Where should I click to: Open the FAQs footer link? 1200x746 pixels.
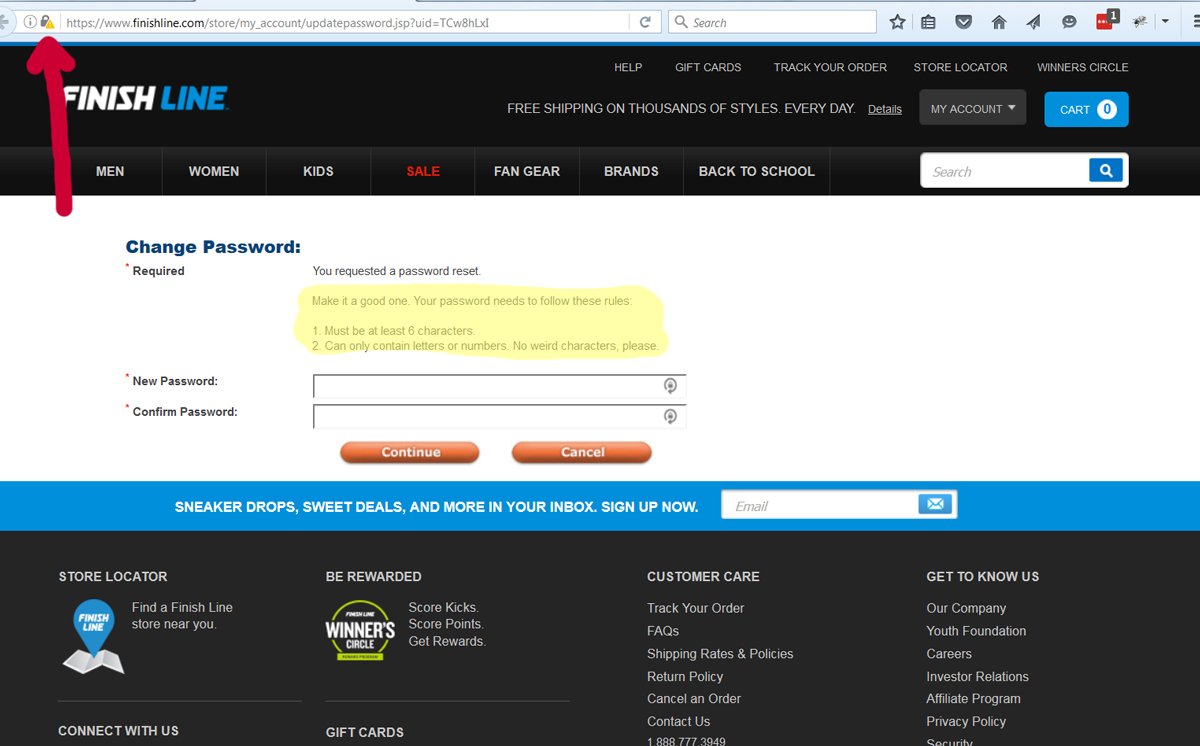[663, 631]
